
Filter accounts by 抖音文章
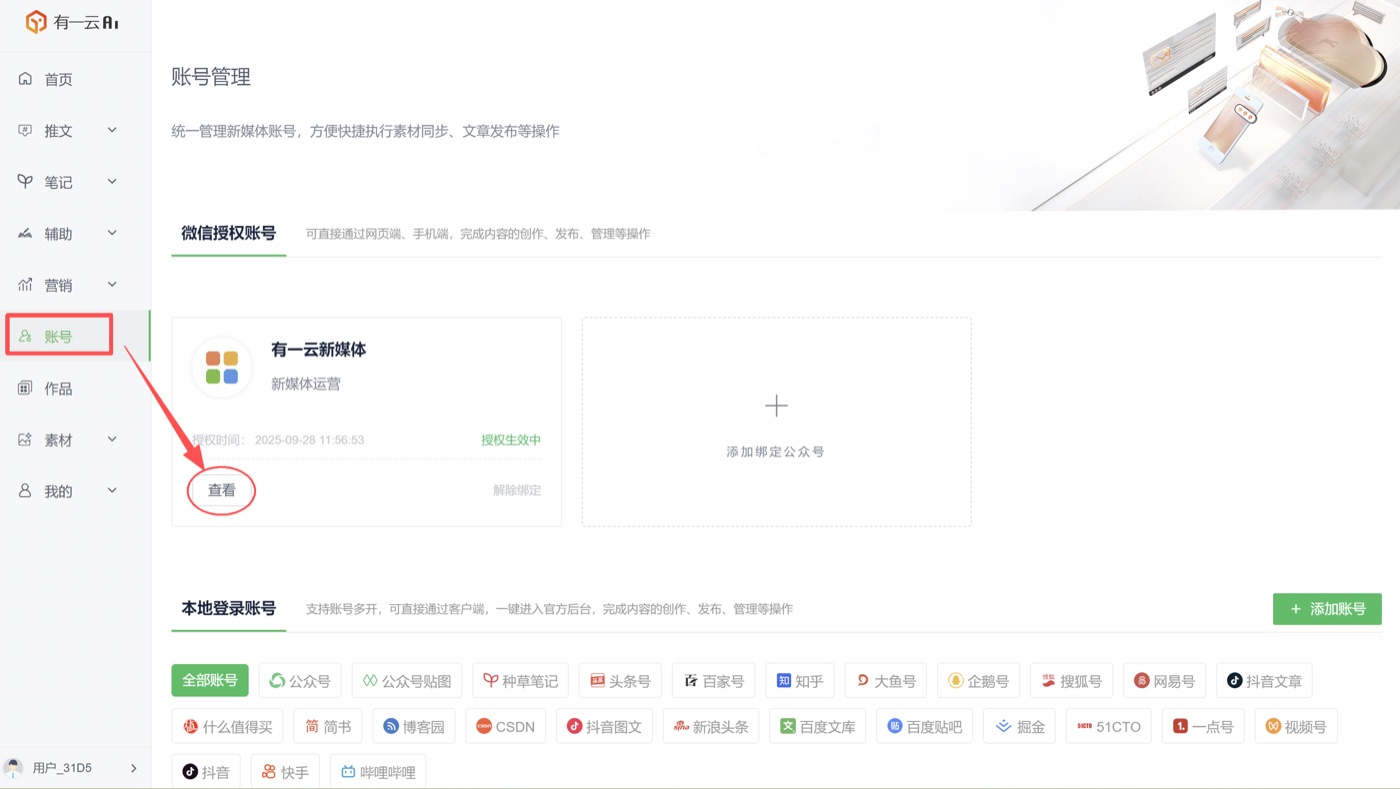pos(1264,681)
